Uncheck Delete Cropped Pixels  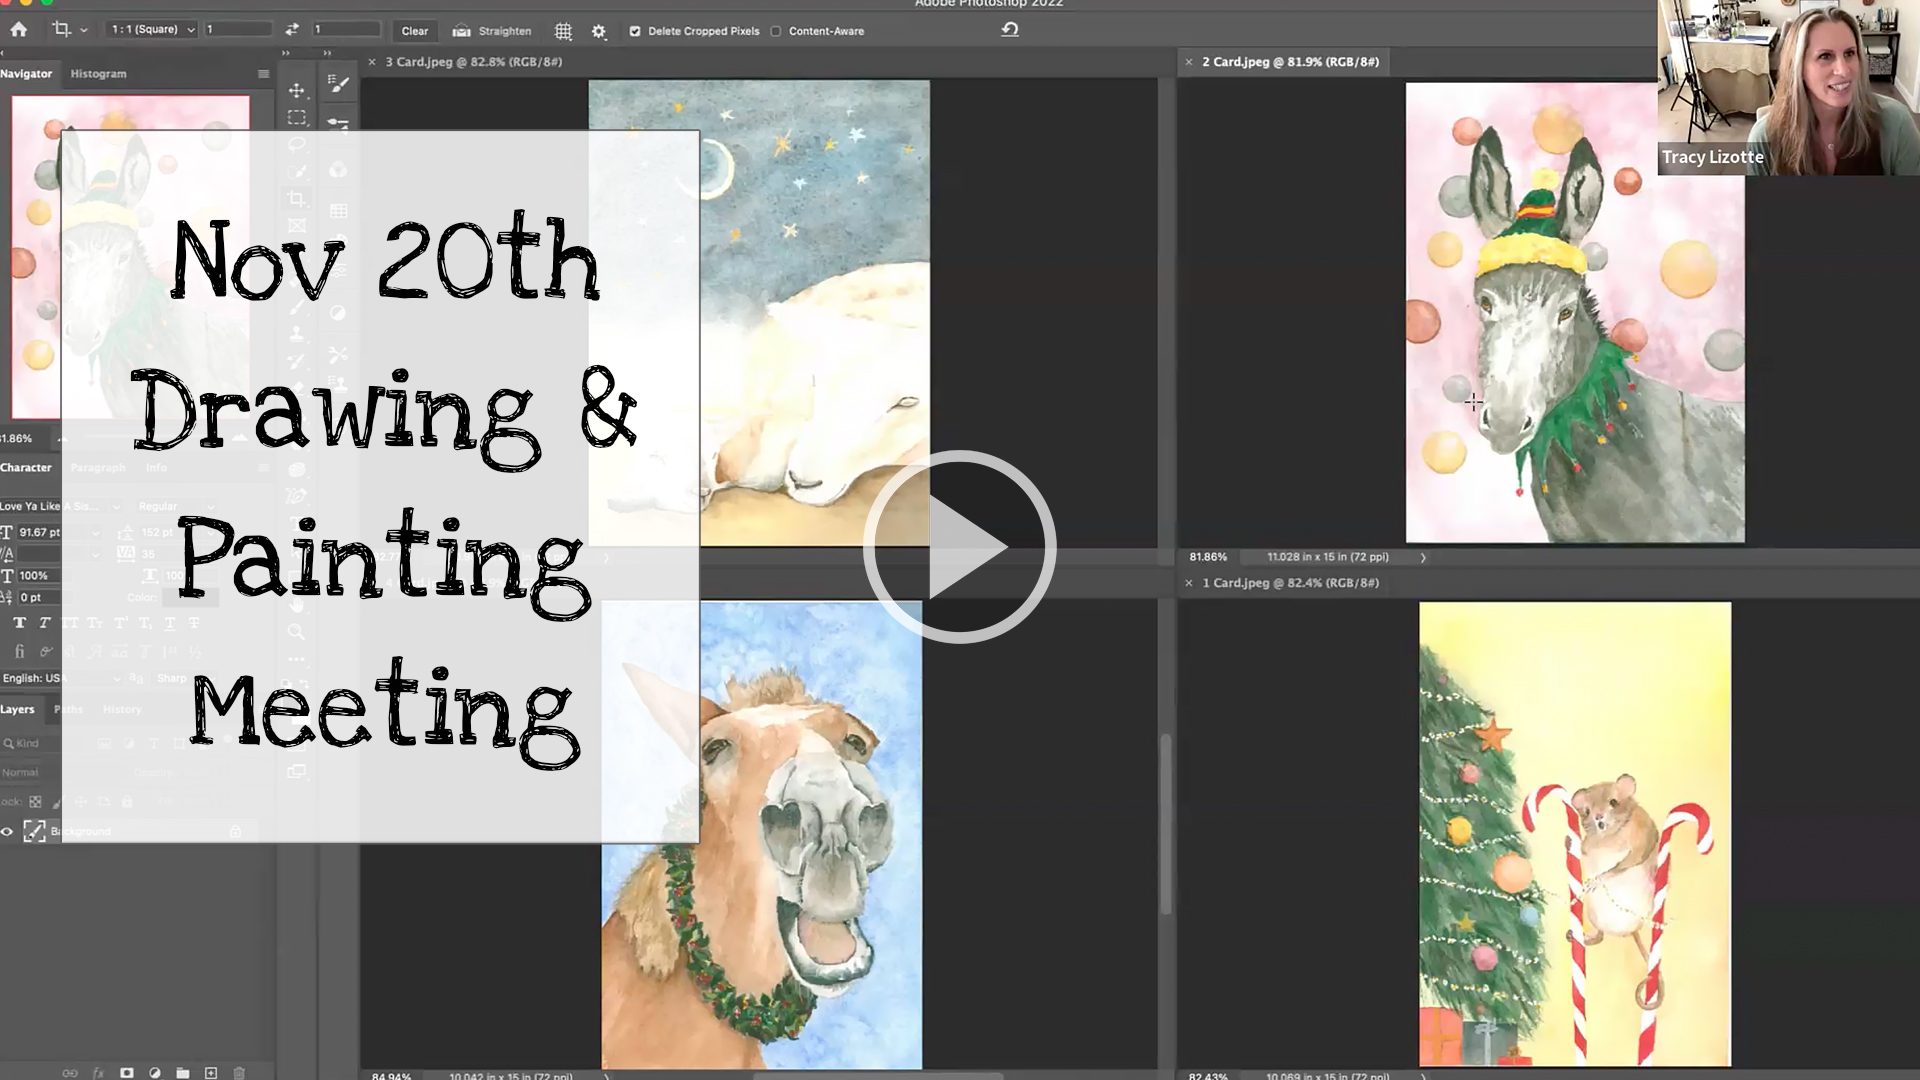coord(635,31)
